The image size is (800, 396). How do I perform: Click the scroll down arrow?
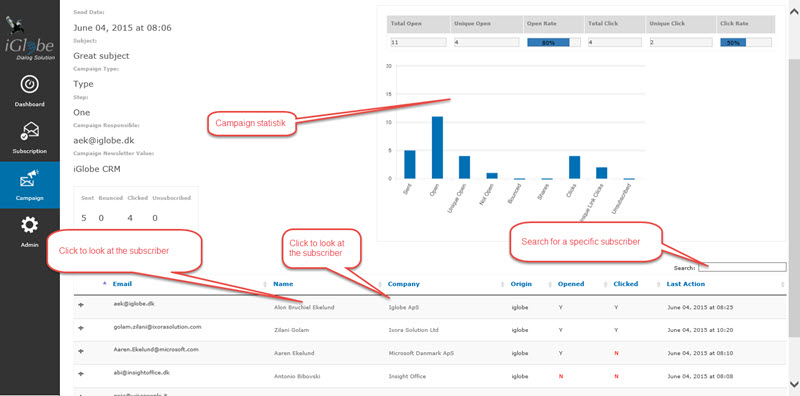[x=794, y=384]
